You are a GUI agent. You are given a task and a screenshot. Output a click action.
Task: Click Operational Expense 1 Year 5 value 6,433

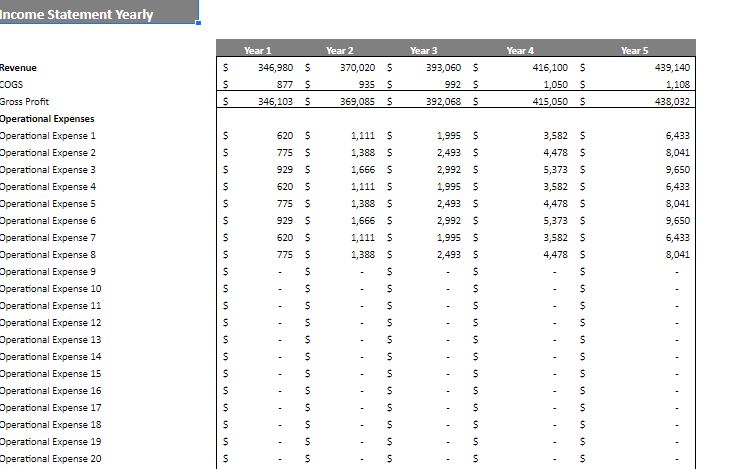tap(678, 136)
